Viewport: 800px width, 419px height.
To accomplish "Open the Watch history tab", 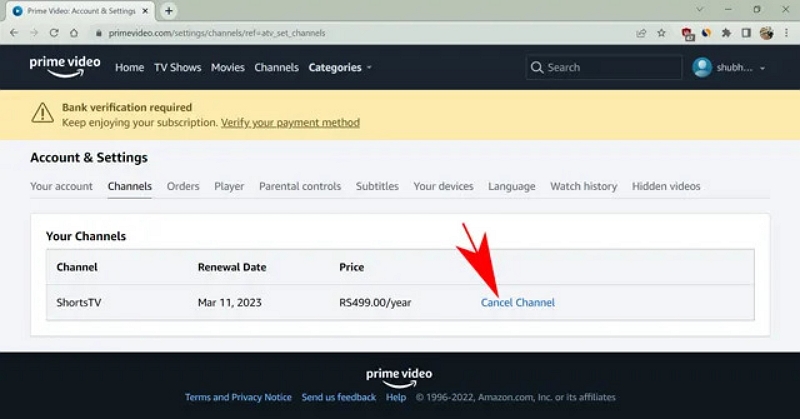I will [583, 186].
